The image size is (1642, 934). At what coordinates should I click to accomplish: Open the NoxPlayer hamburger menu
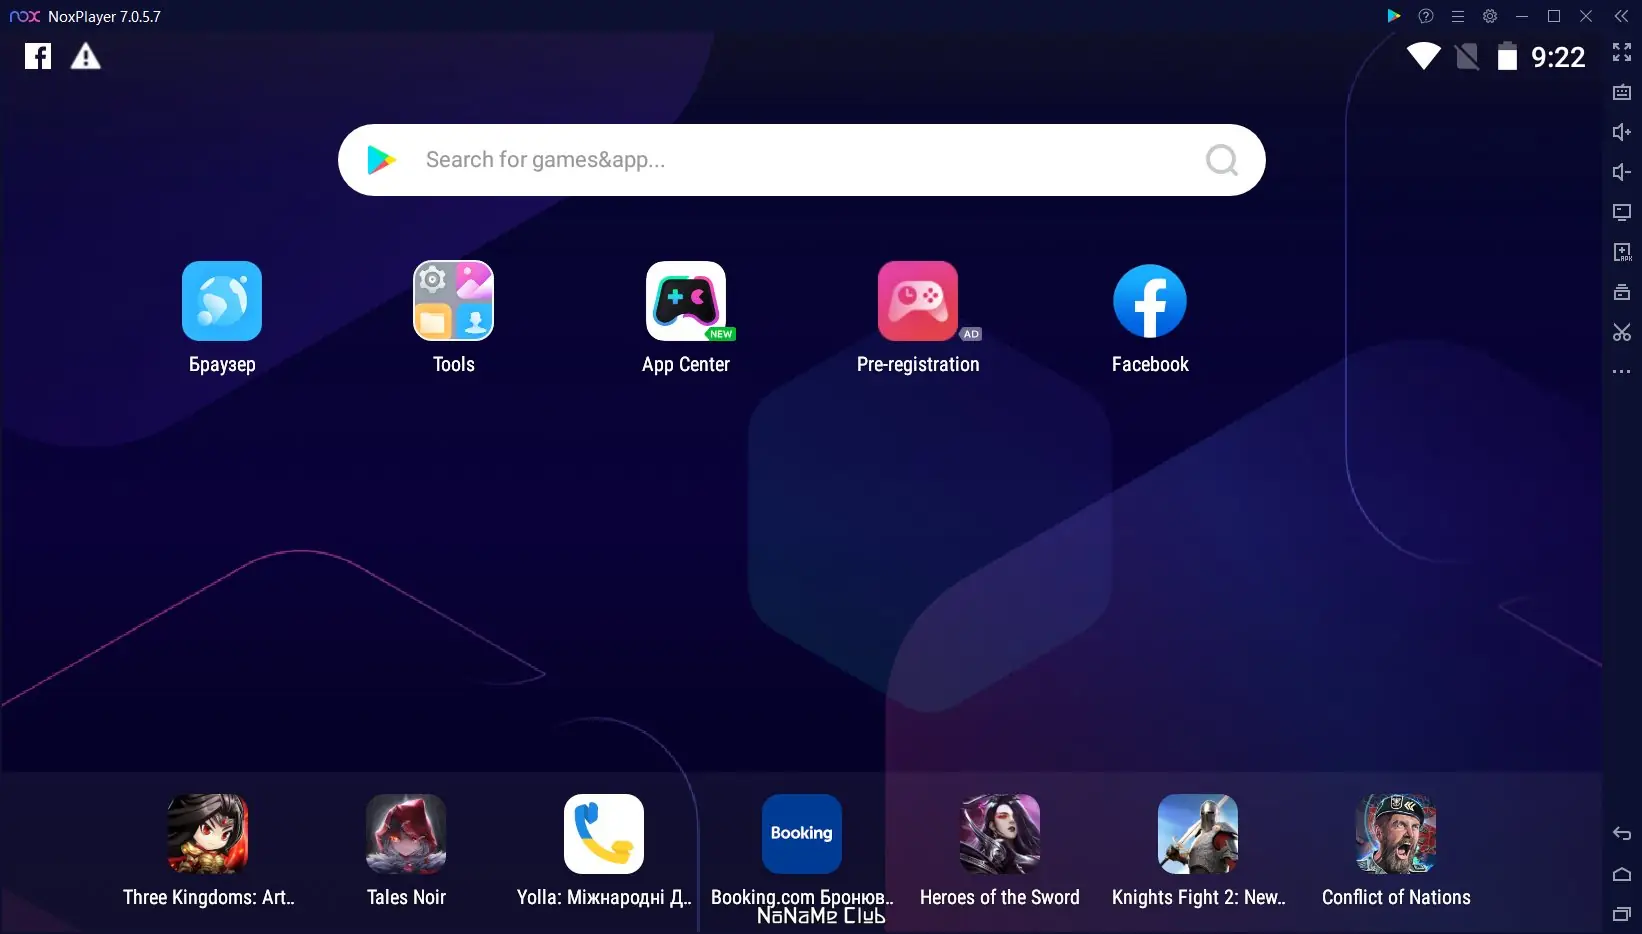1458,16
